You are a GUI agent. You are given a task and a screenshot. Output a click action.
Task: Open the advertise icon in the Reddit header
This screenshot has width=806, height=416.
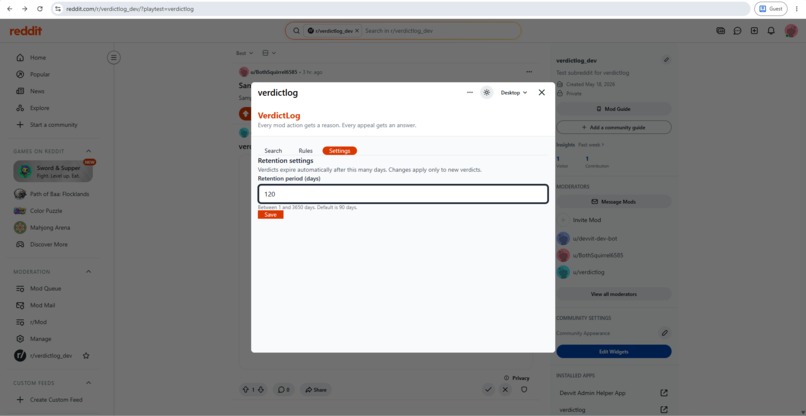point(721,31)
